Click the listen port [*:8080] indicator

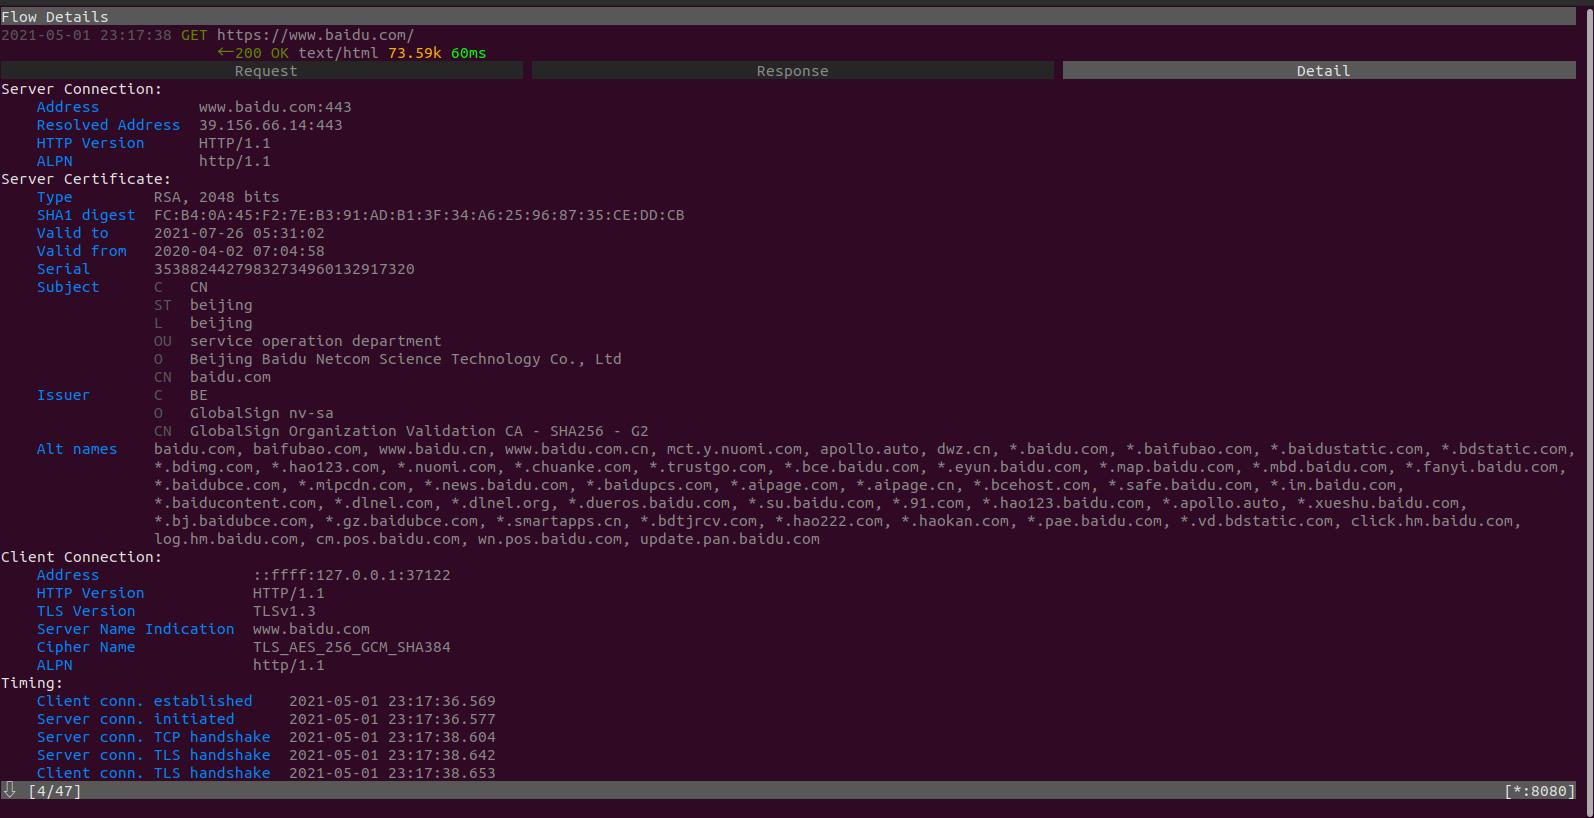[x=1539, y=791]
